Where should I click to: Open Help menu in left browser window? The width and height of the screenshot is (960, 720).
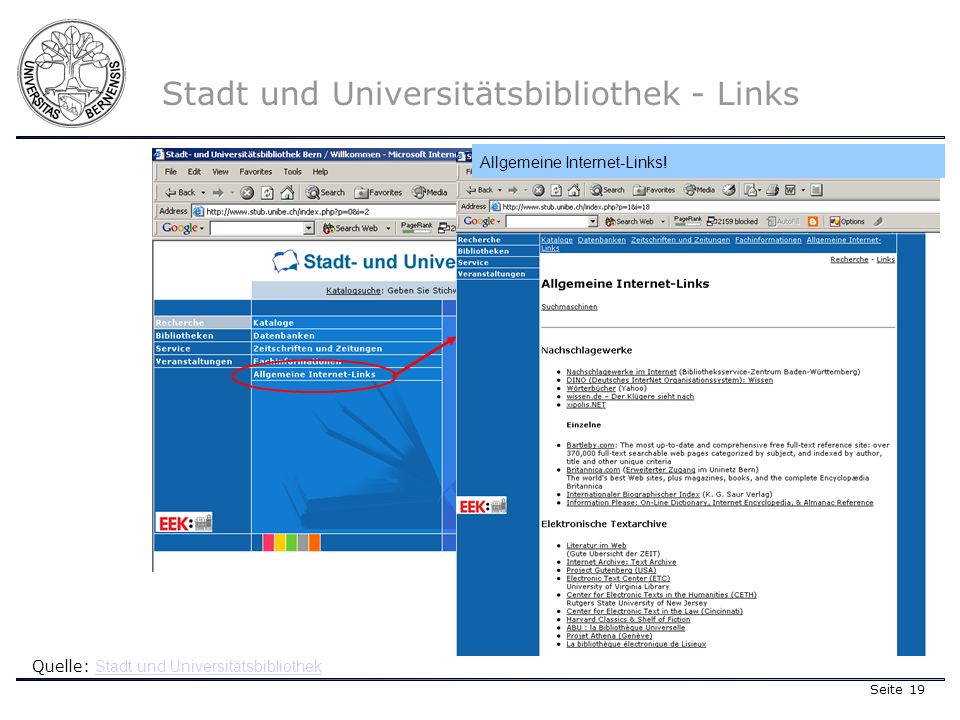coord(320,172)
